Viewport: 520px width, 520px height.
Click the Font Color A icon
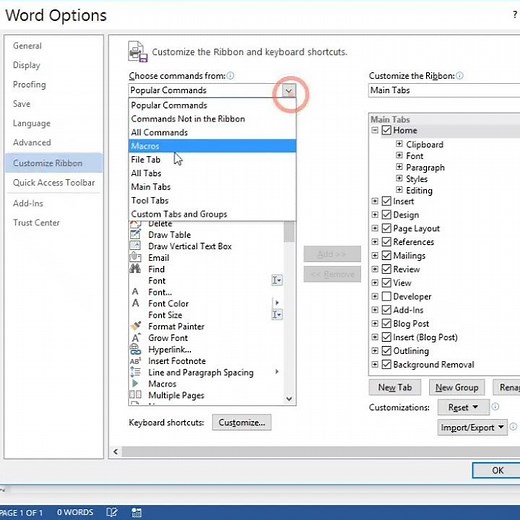pyautogui.click(x=135, y=303)
